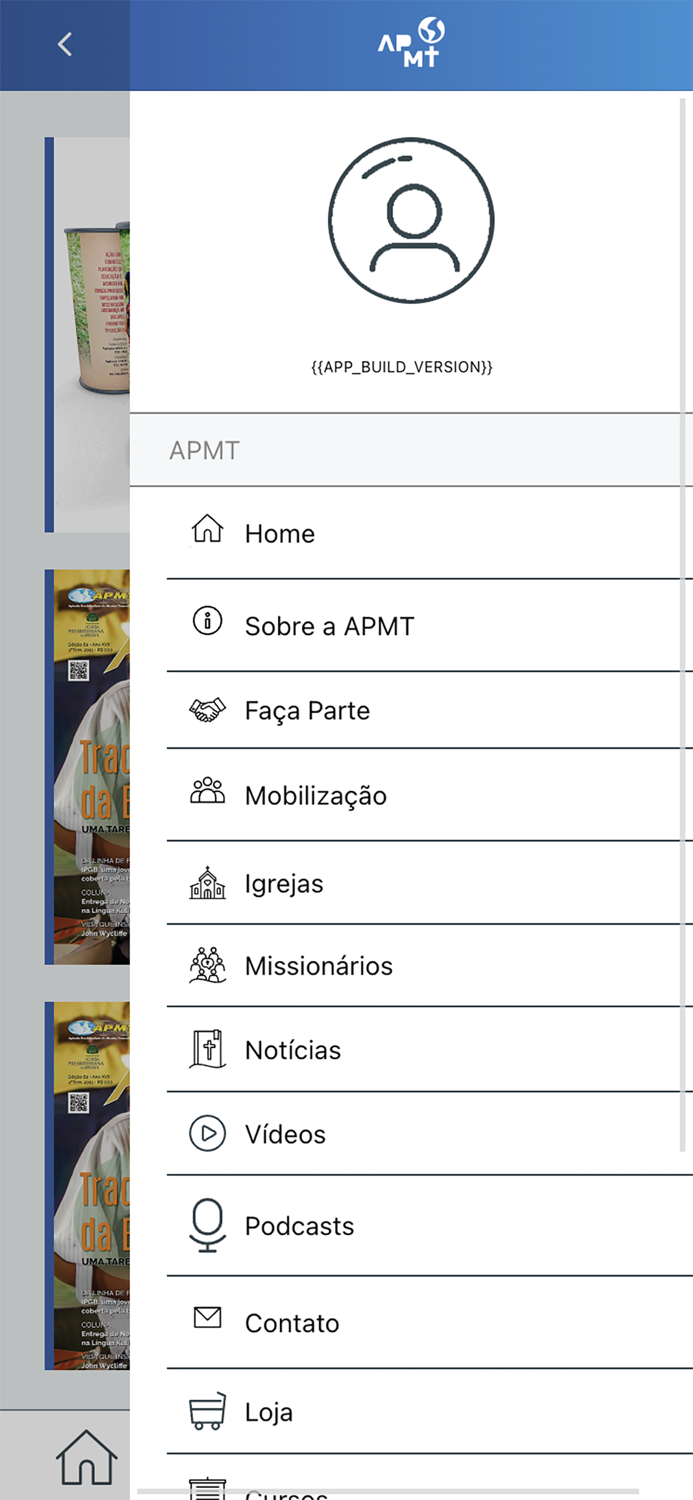Tap the Notícias flag icon

coord(207,1046)
